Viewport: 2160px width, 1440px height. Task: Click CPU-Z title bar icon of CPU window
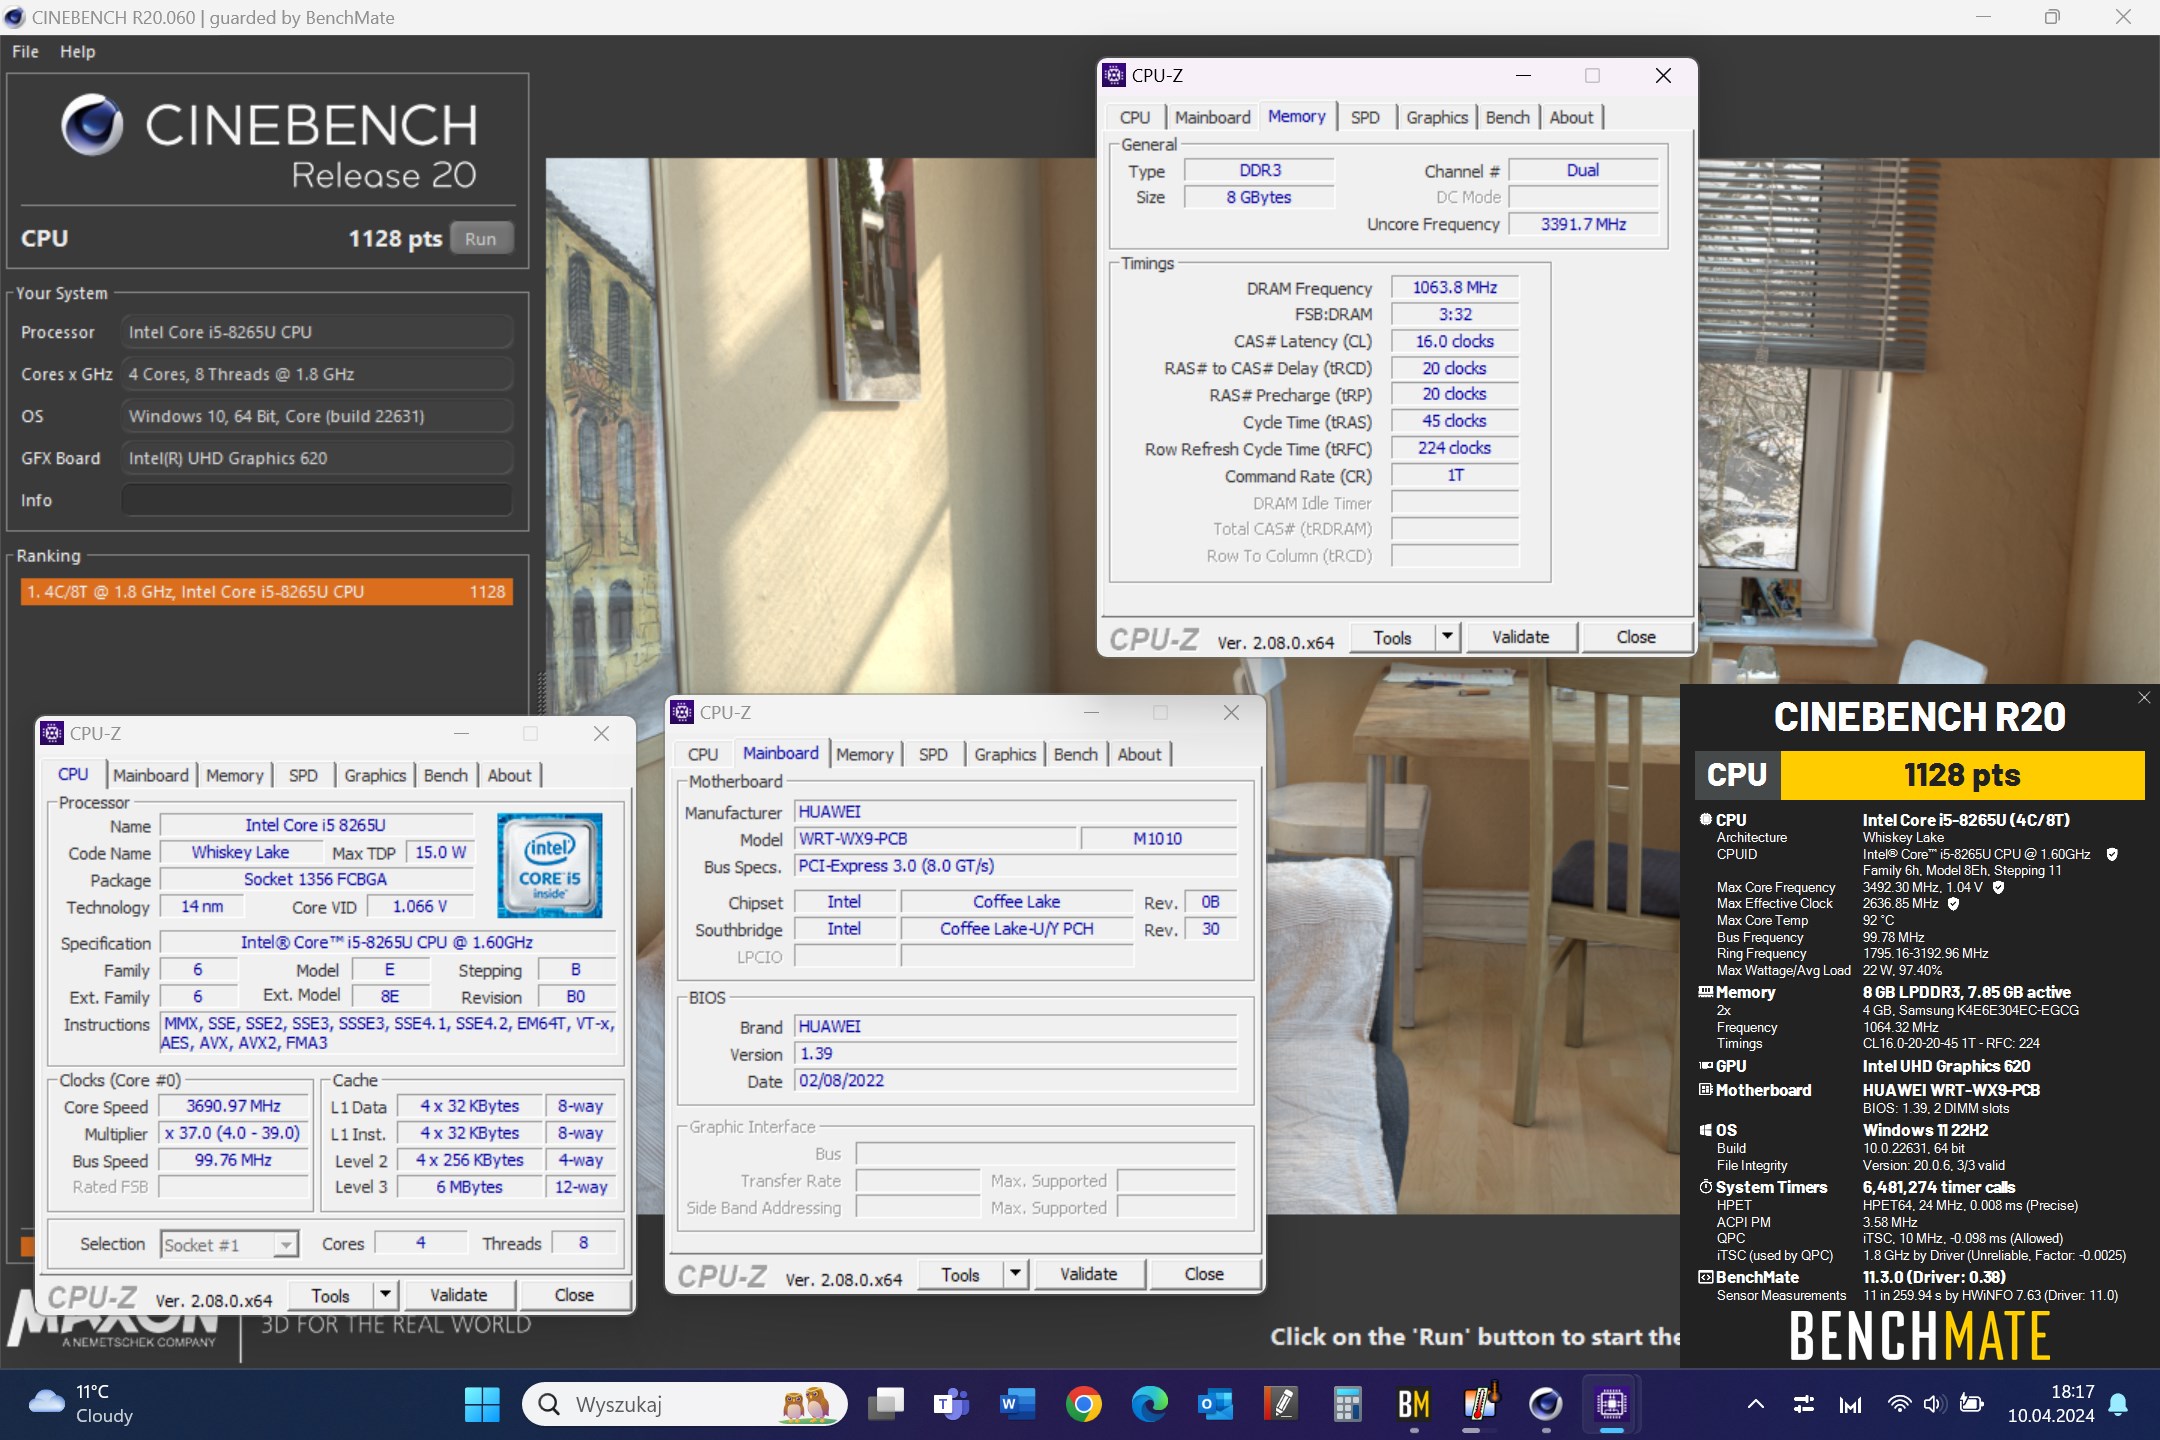(51, 733)
